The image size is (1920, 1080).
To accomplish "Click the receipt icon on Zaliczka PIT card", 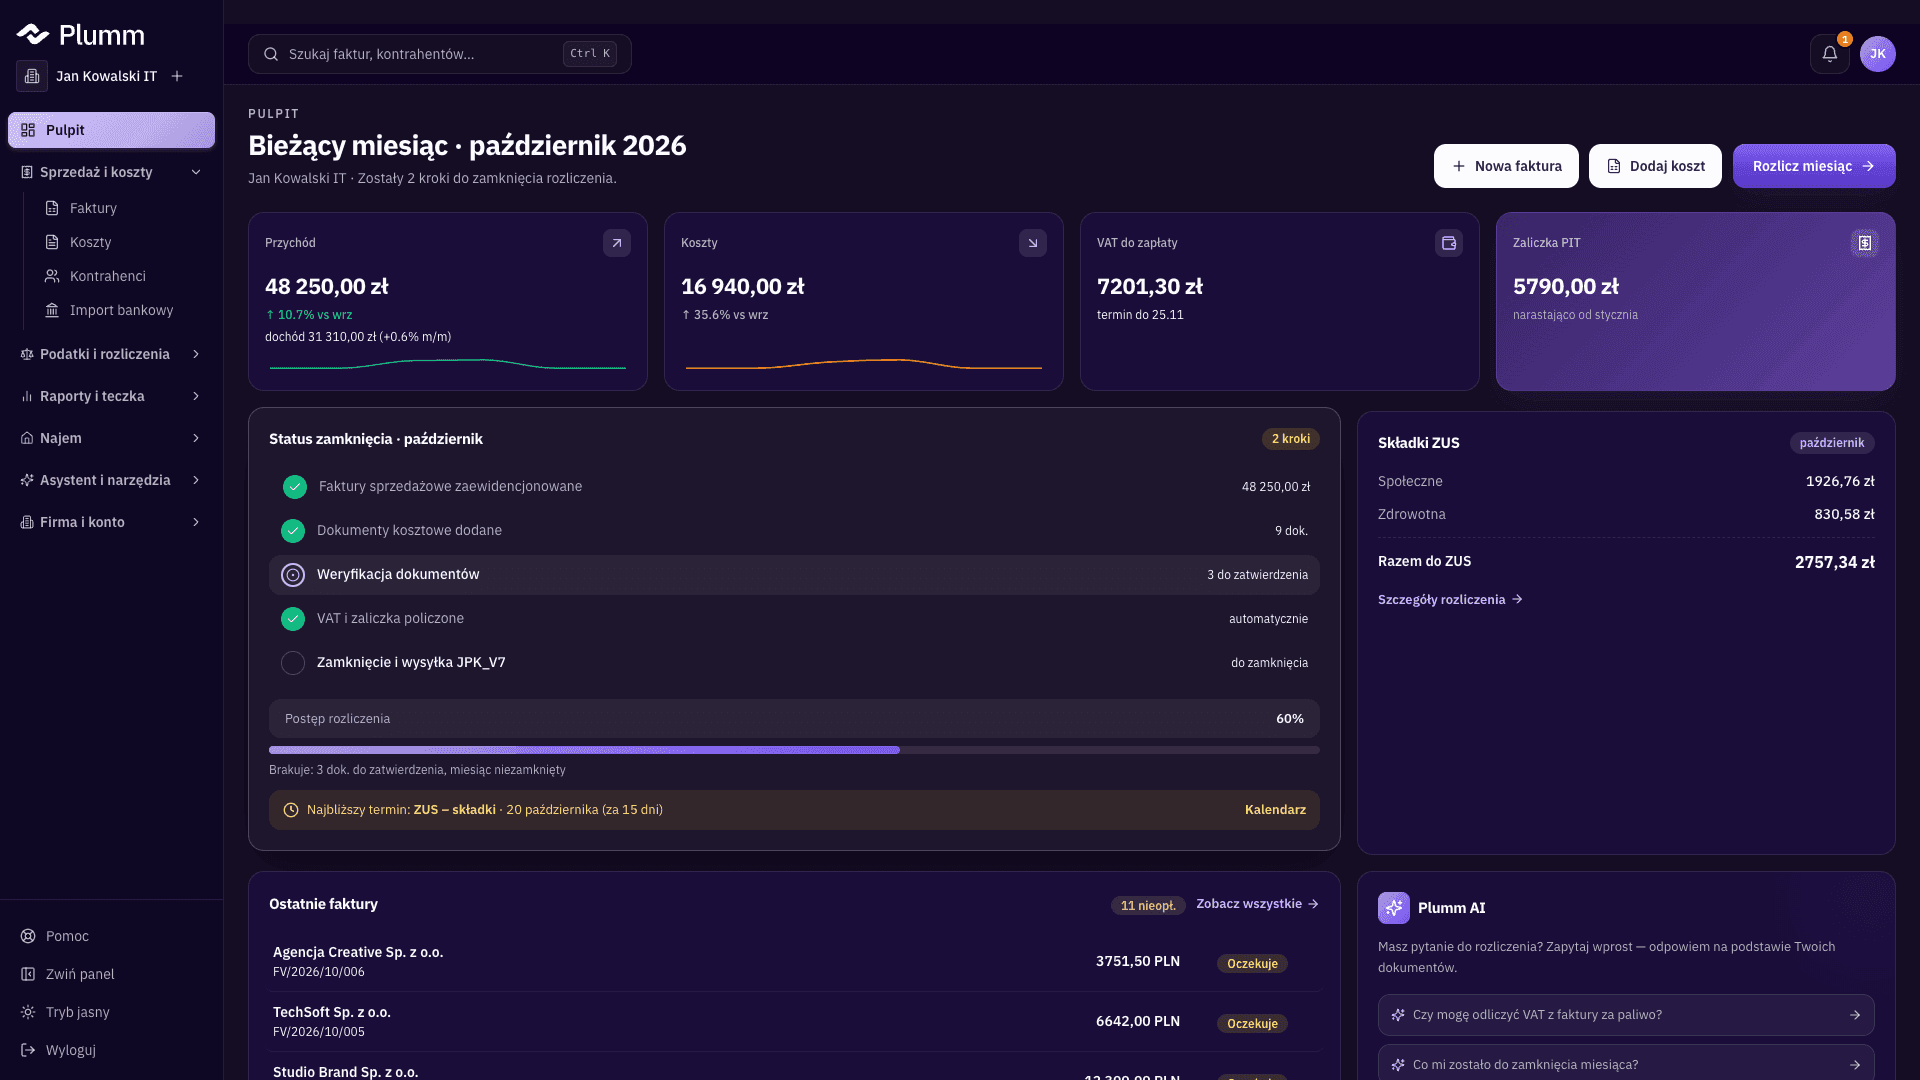I will [1865, 243].
